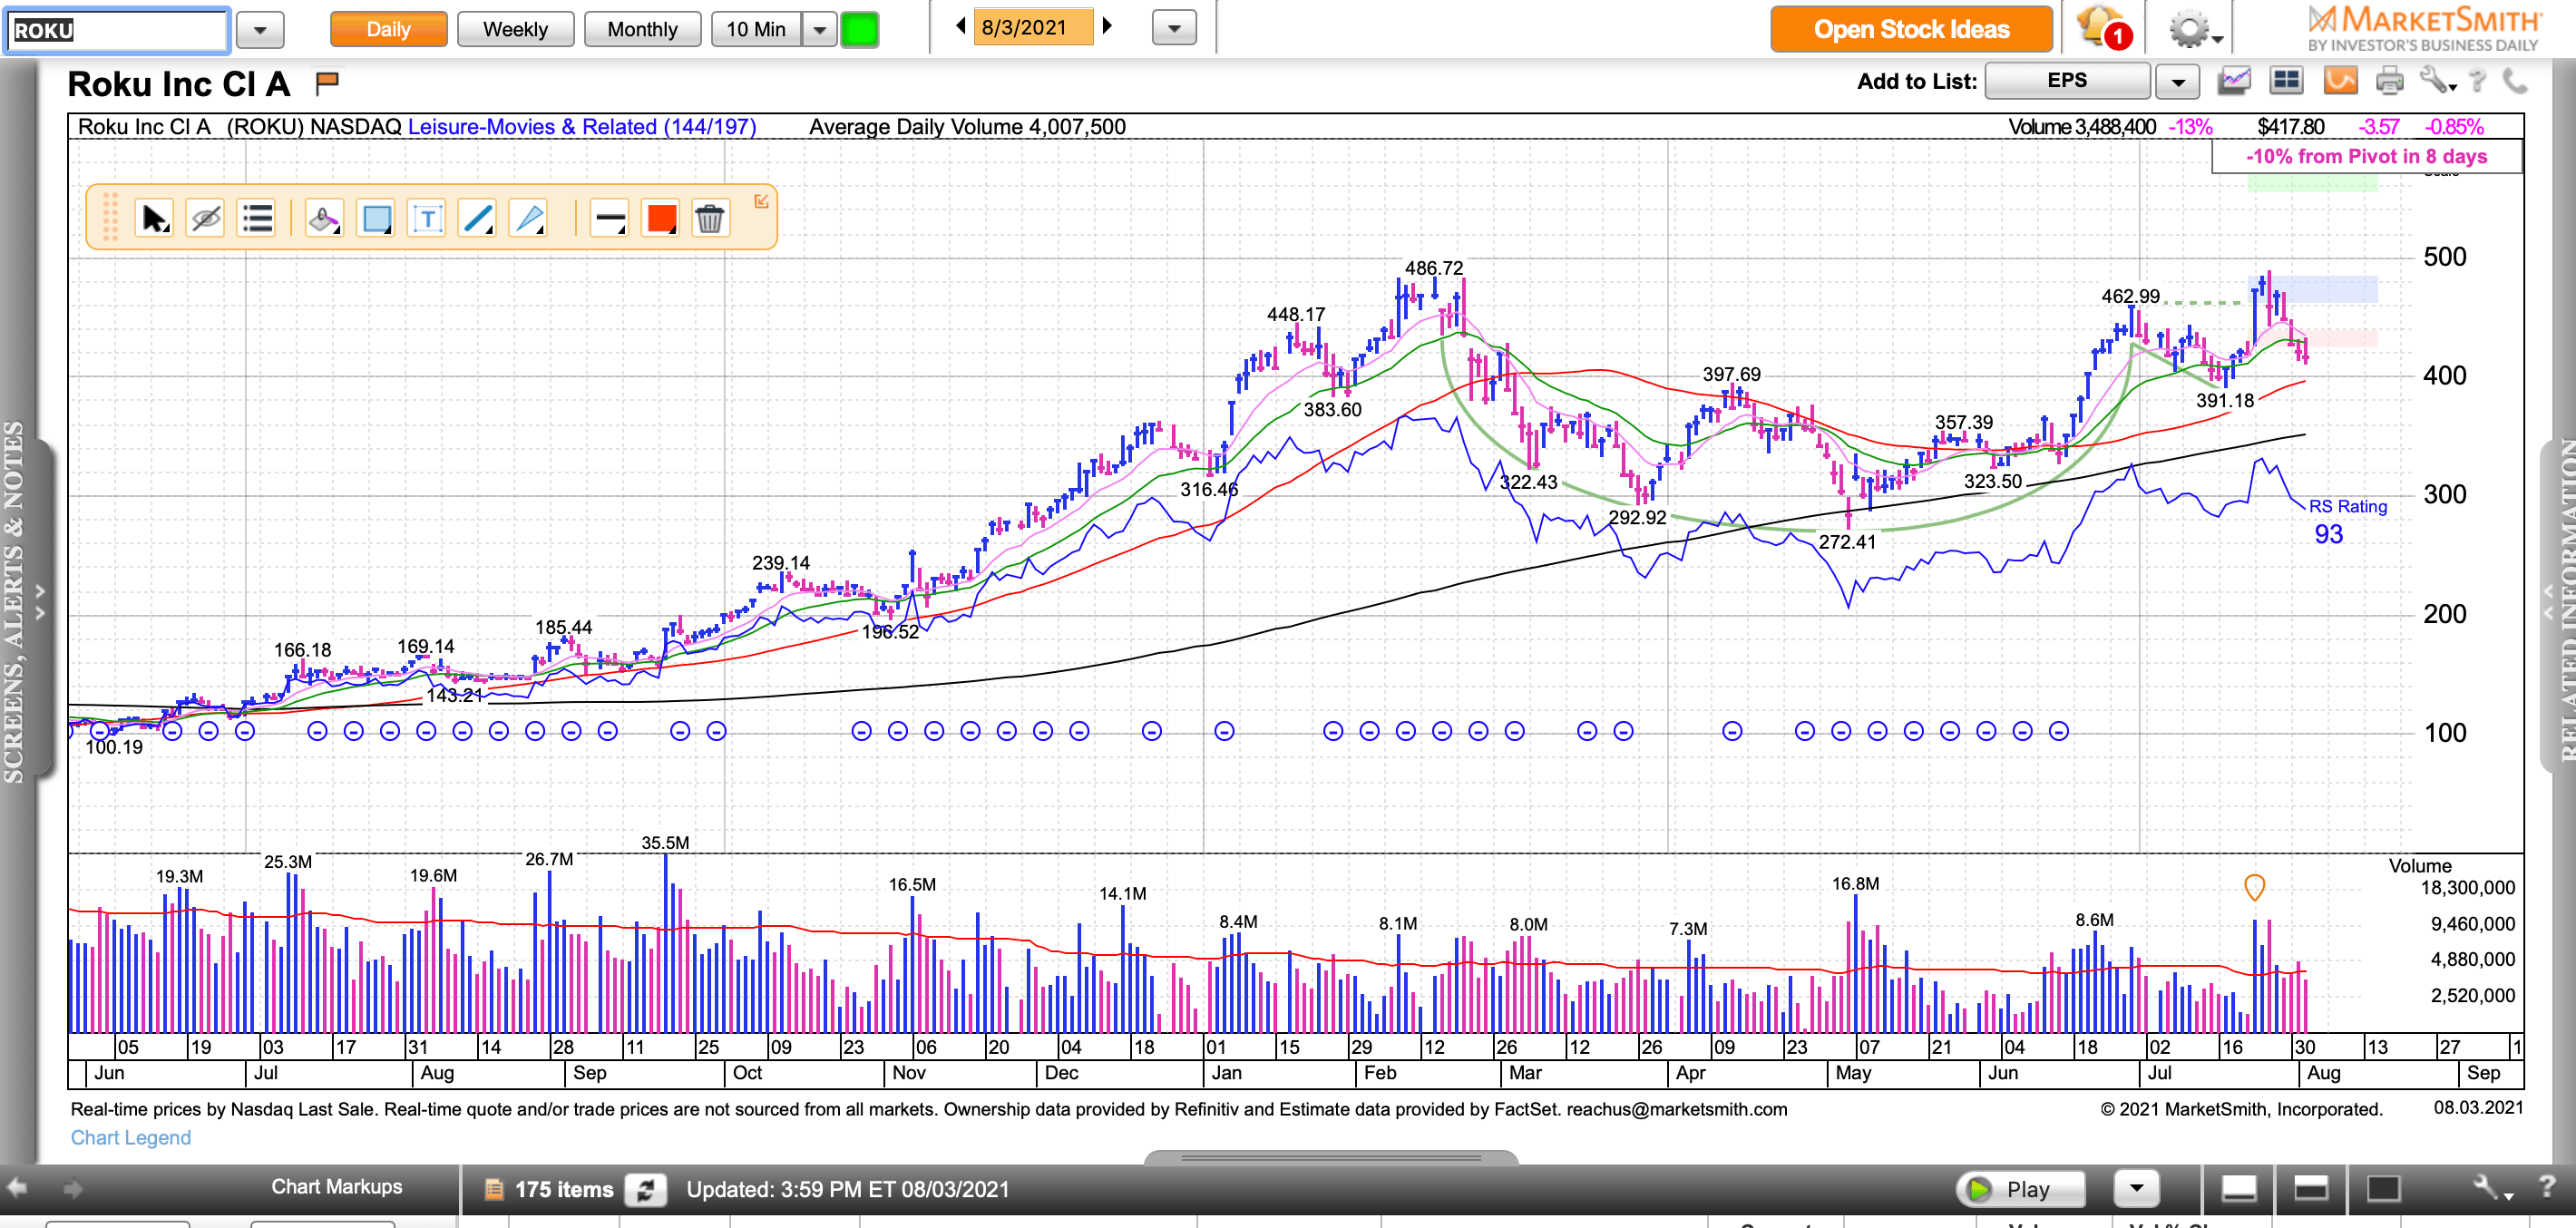
Task: Select the text box markup tool
Action: point(427,218)
